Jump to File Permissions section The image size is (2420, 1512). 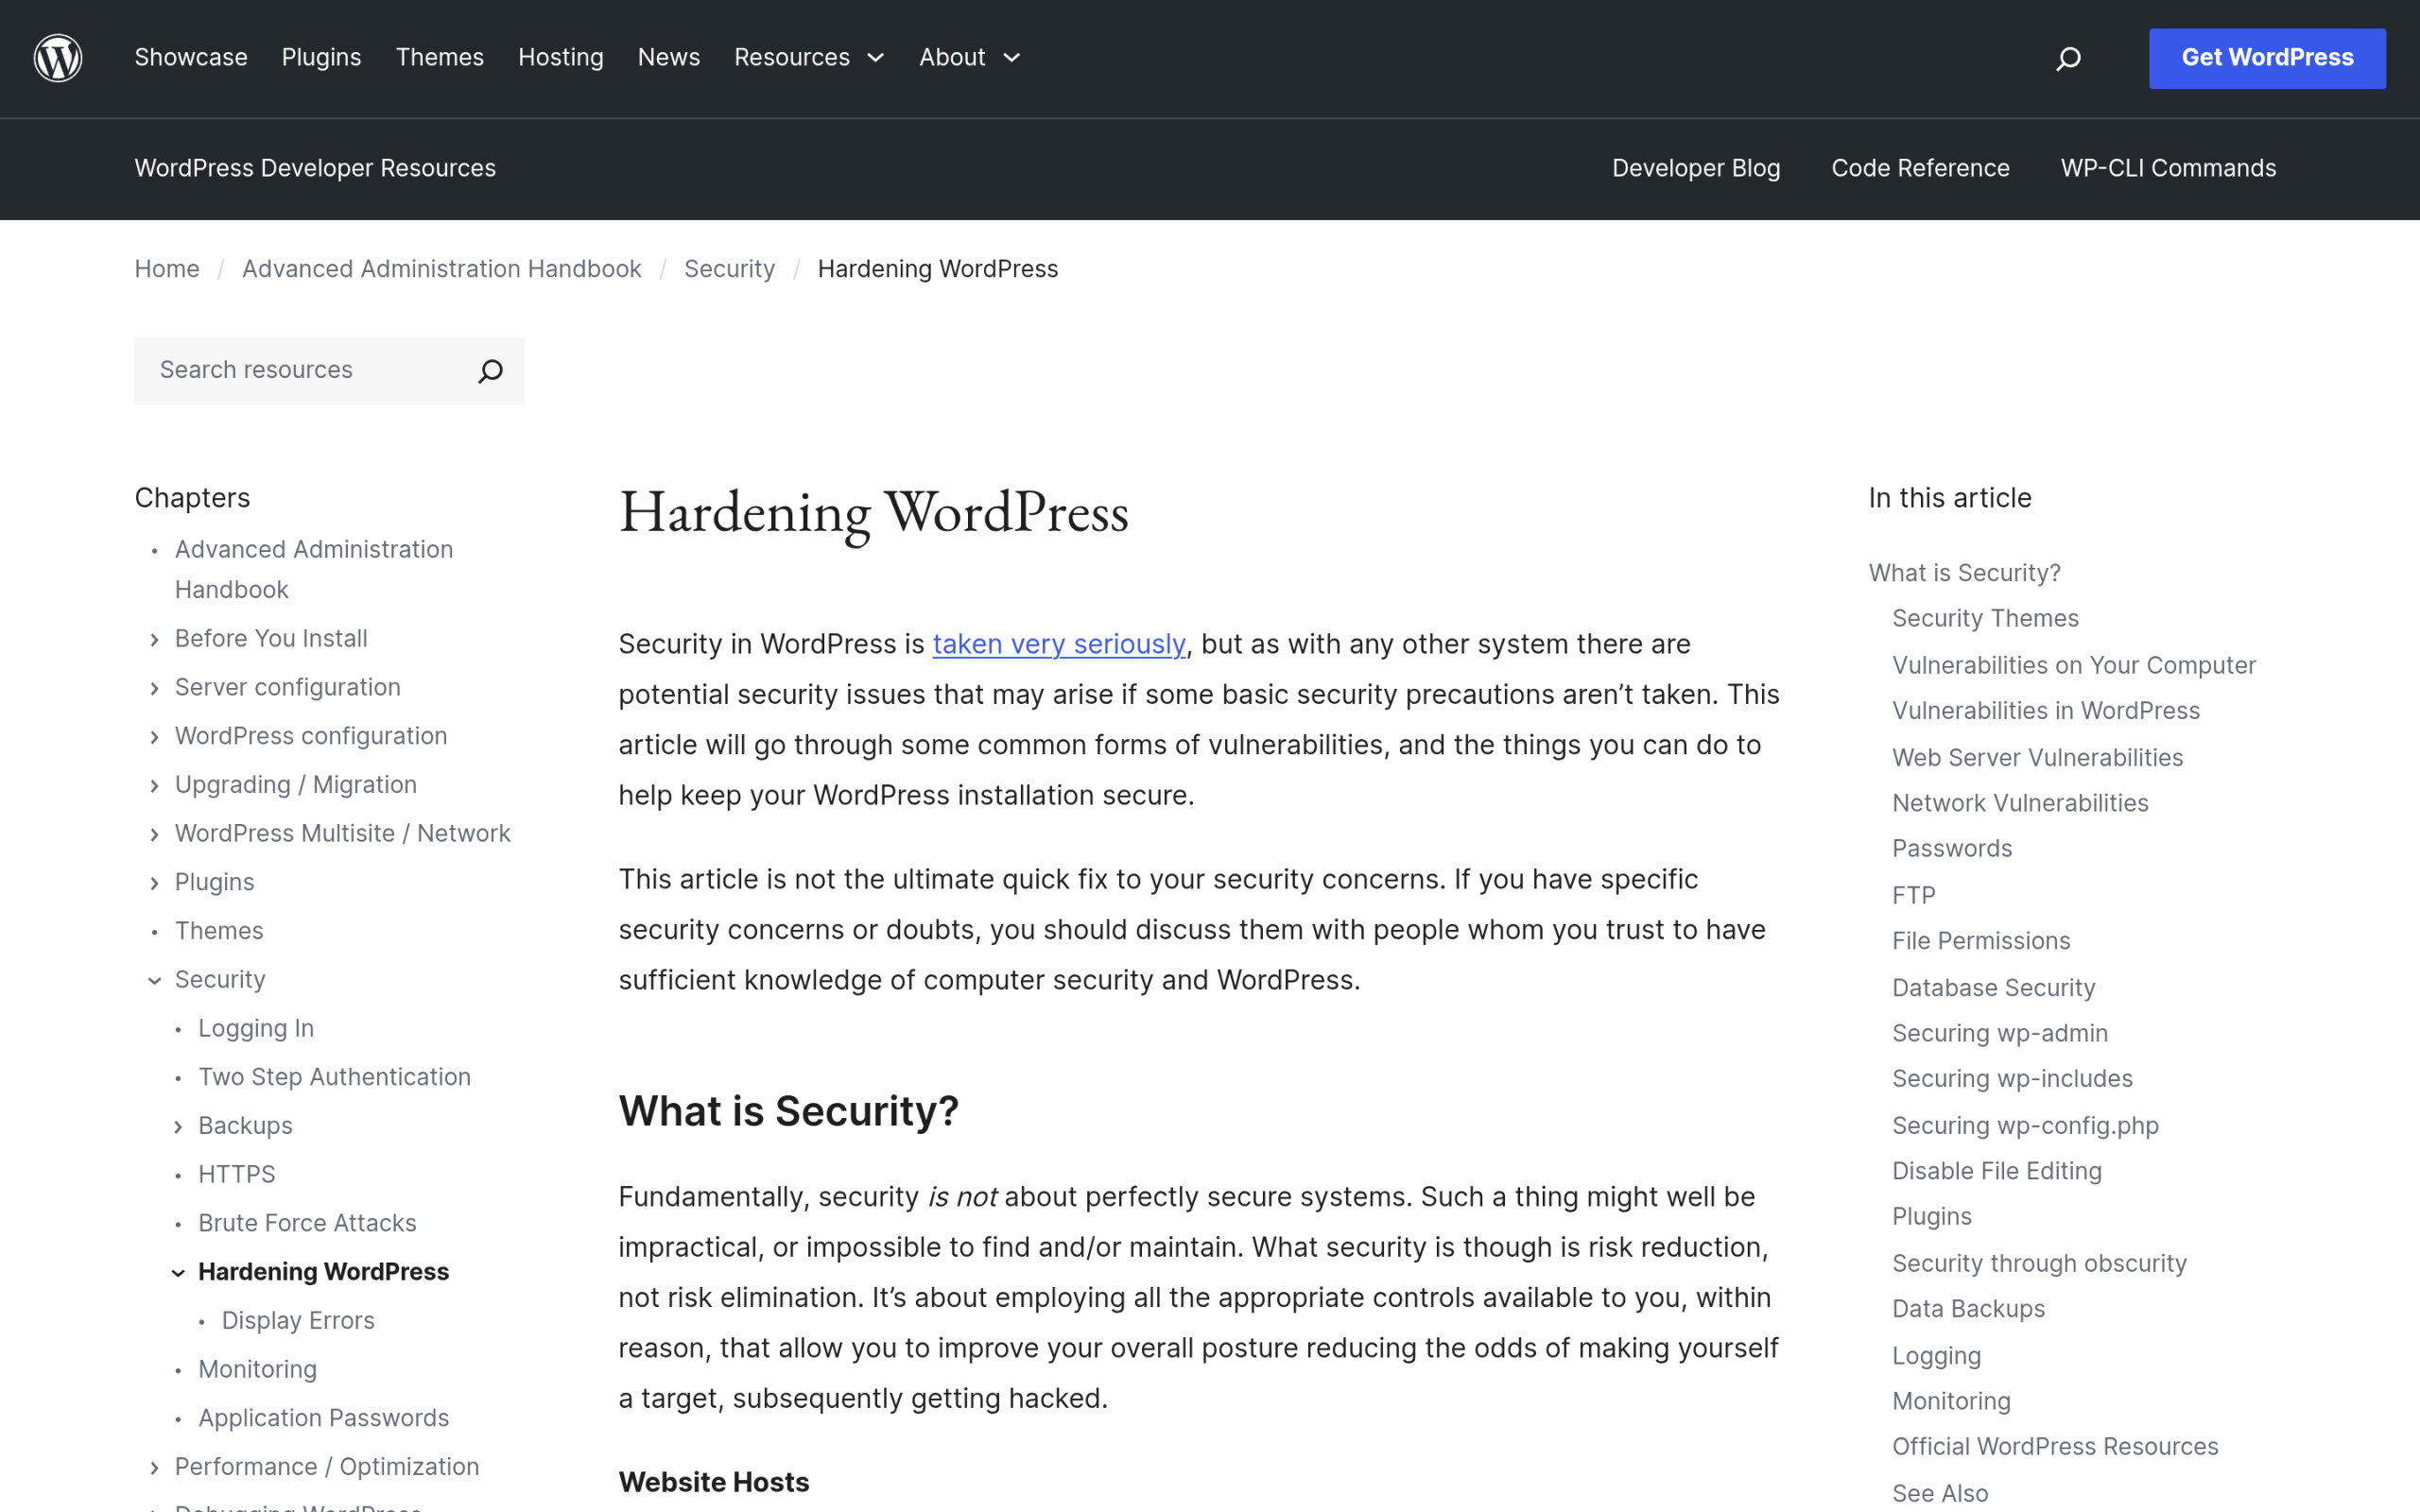pos(1981,941)
